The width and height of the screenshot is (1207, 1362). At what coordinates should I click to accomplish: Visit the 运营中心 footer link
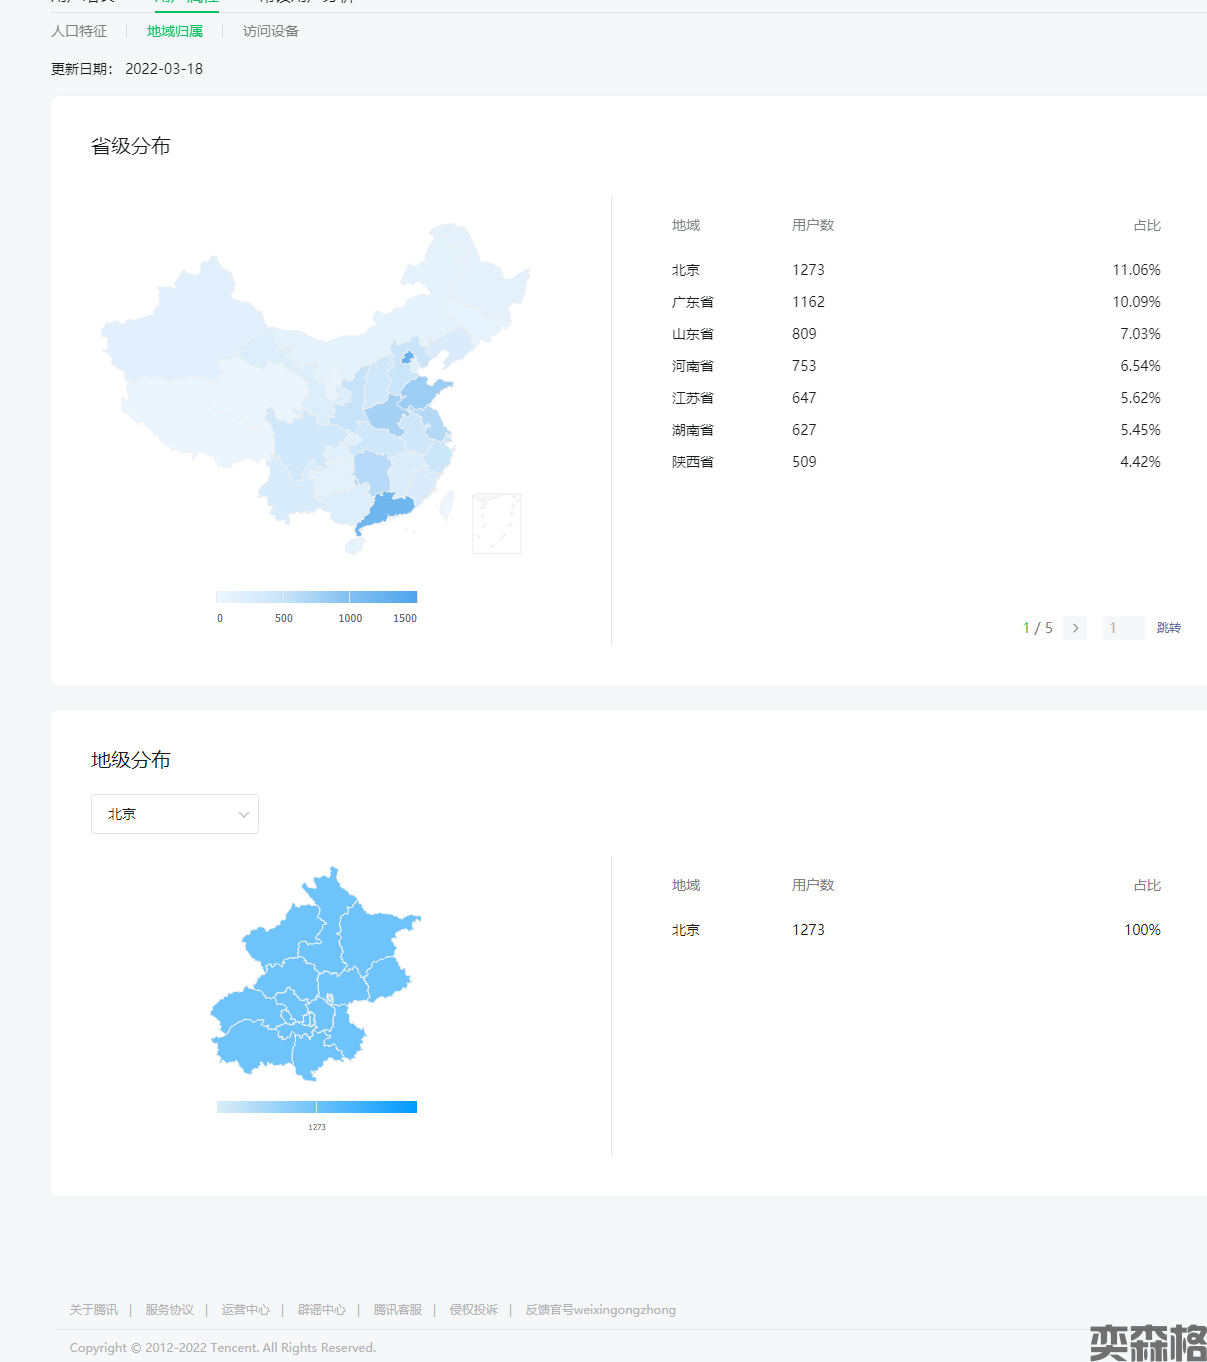coord(245,1309)
